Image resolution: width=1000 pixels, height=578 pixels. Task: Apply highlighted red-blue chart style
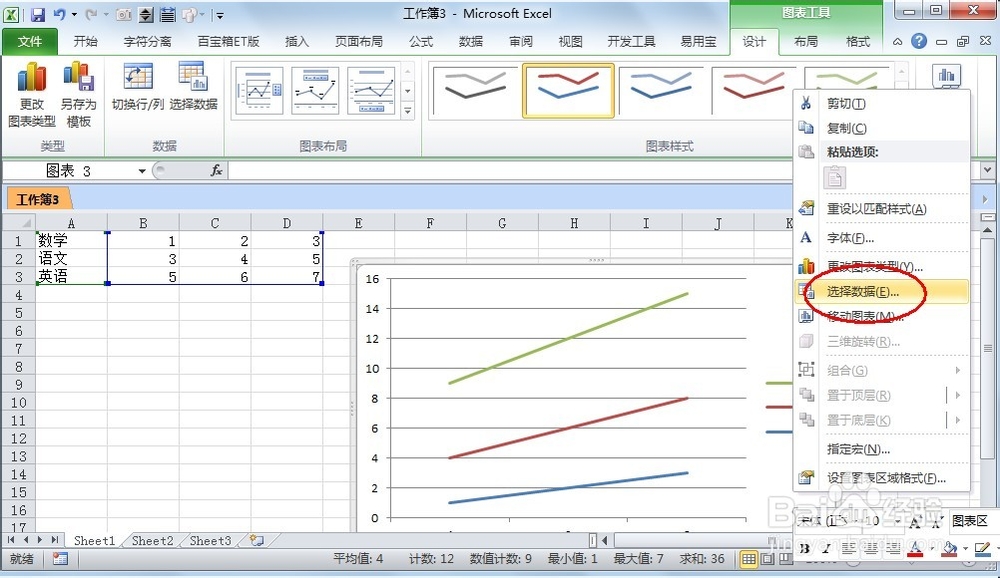tap(568, 91)
